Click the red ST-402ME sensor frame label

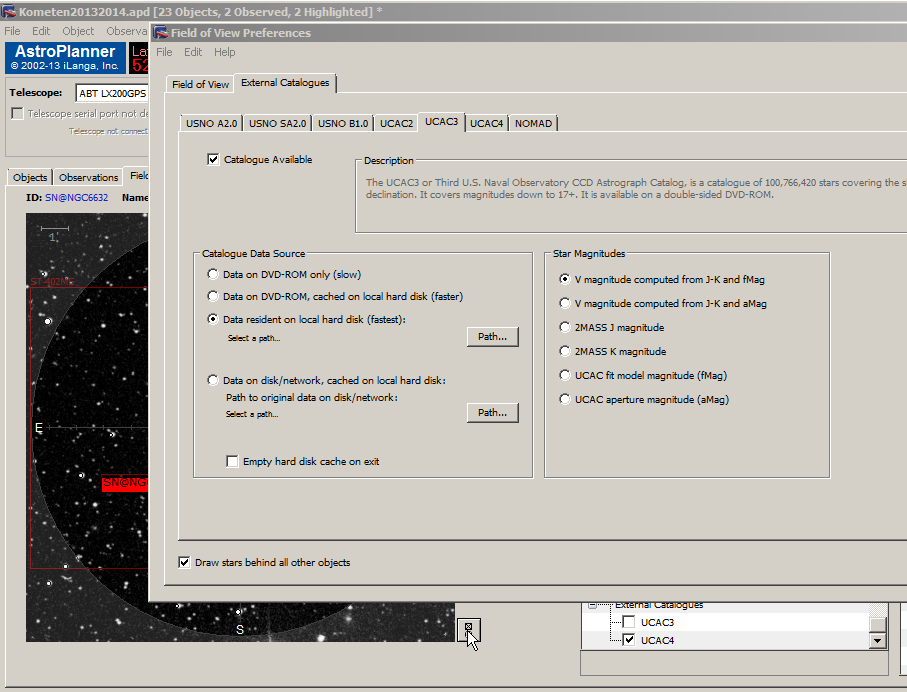tap(52, 282)
